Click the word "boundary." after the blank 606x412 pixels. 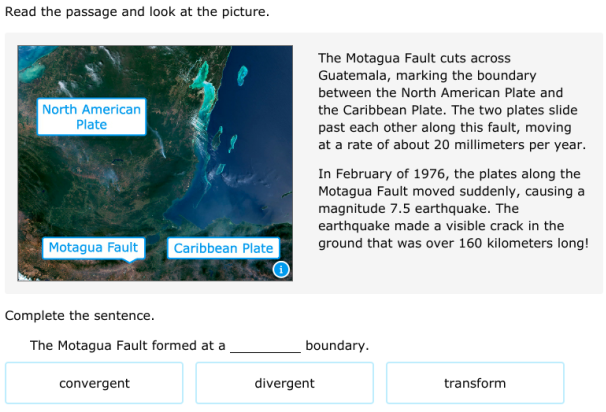337,346
